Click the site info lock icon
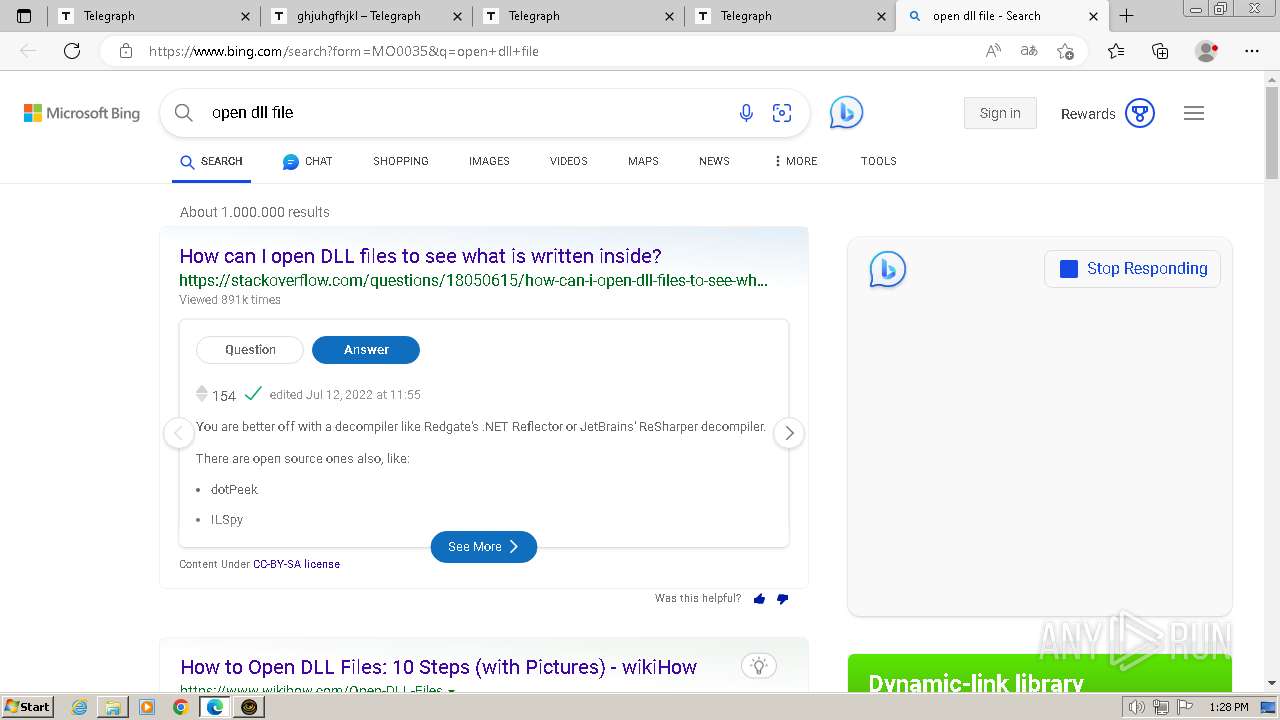Viewport: 1280px width, 720px height. click(126, 51)
